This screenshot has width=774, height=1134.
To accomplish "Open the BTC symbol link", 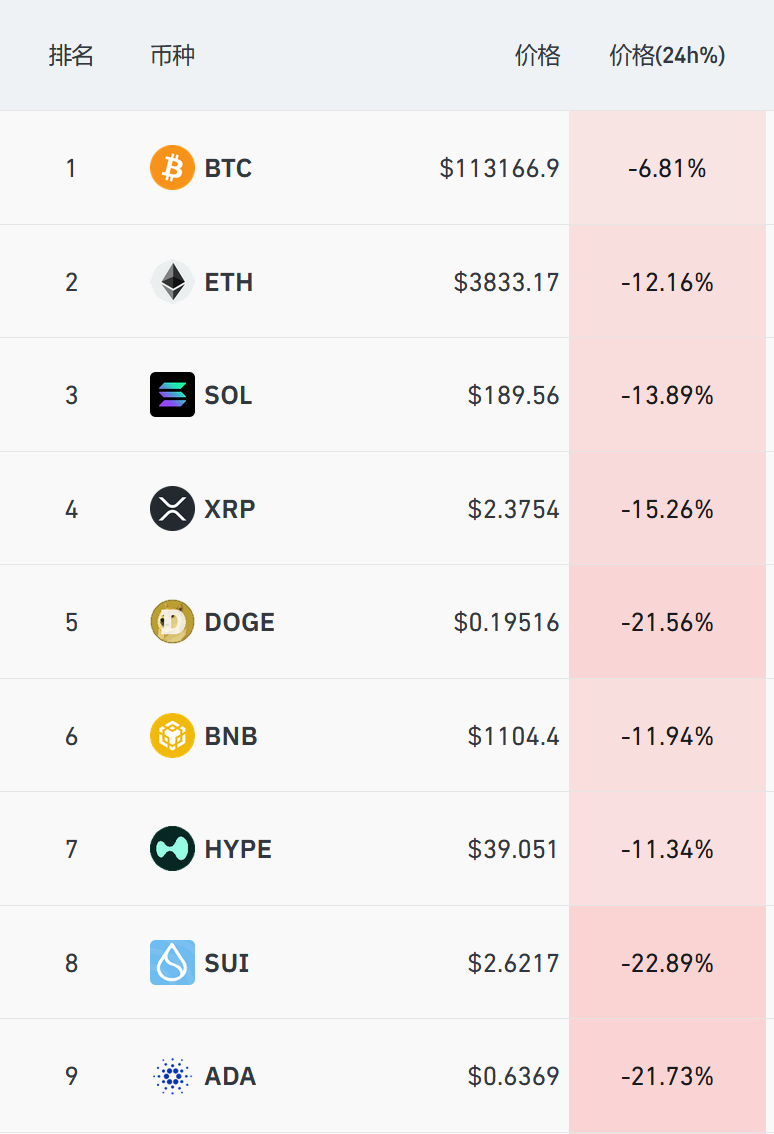I will pyautogui.click(x=228, y=168).
